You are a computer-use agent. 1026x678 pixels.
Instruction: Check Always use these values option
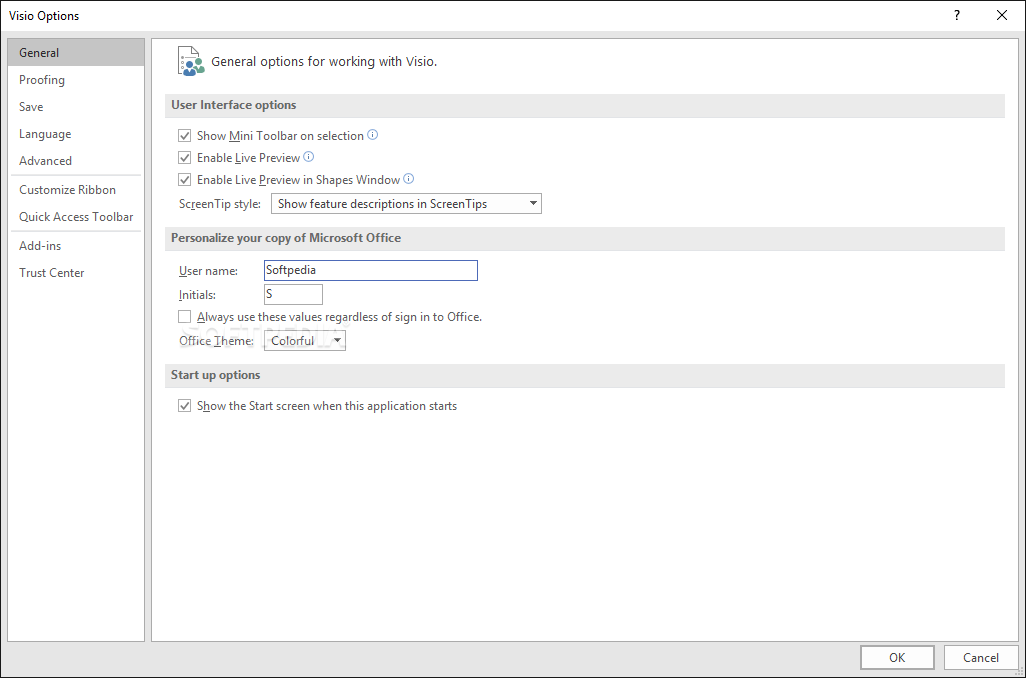click(185, 317)
